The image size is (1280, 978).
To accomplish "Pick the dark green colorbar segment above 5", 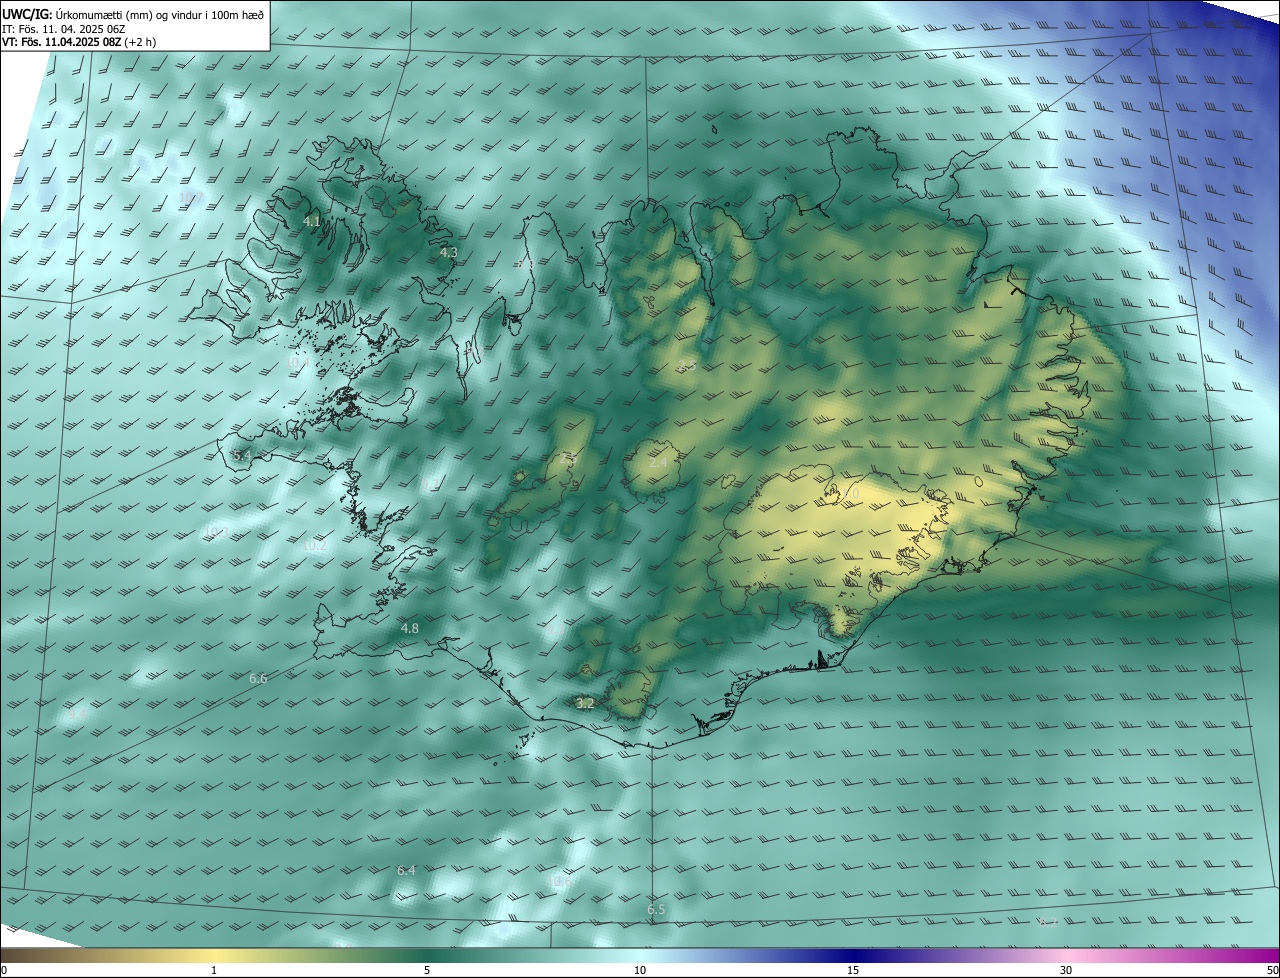I will [427, 955].
